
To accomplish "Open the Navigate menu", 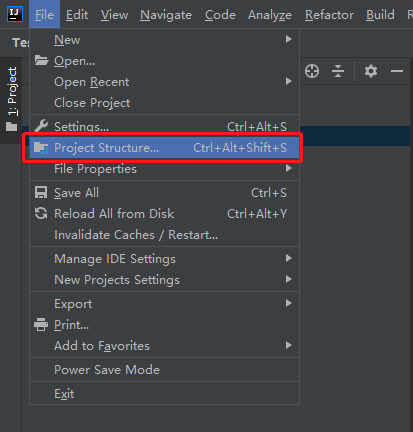I will click(x=166, y=15).
